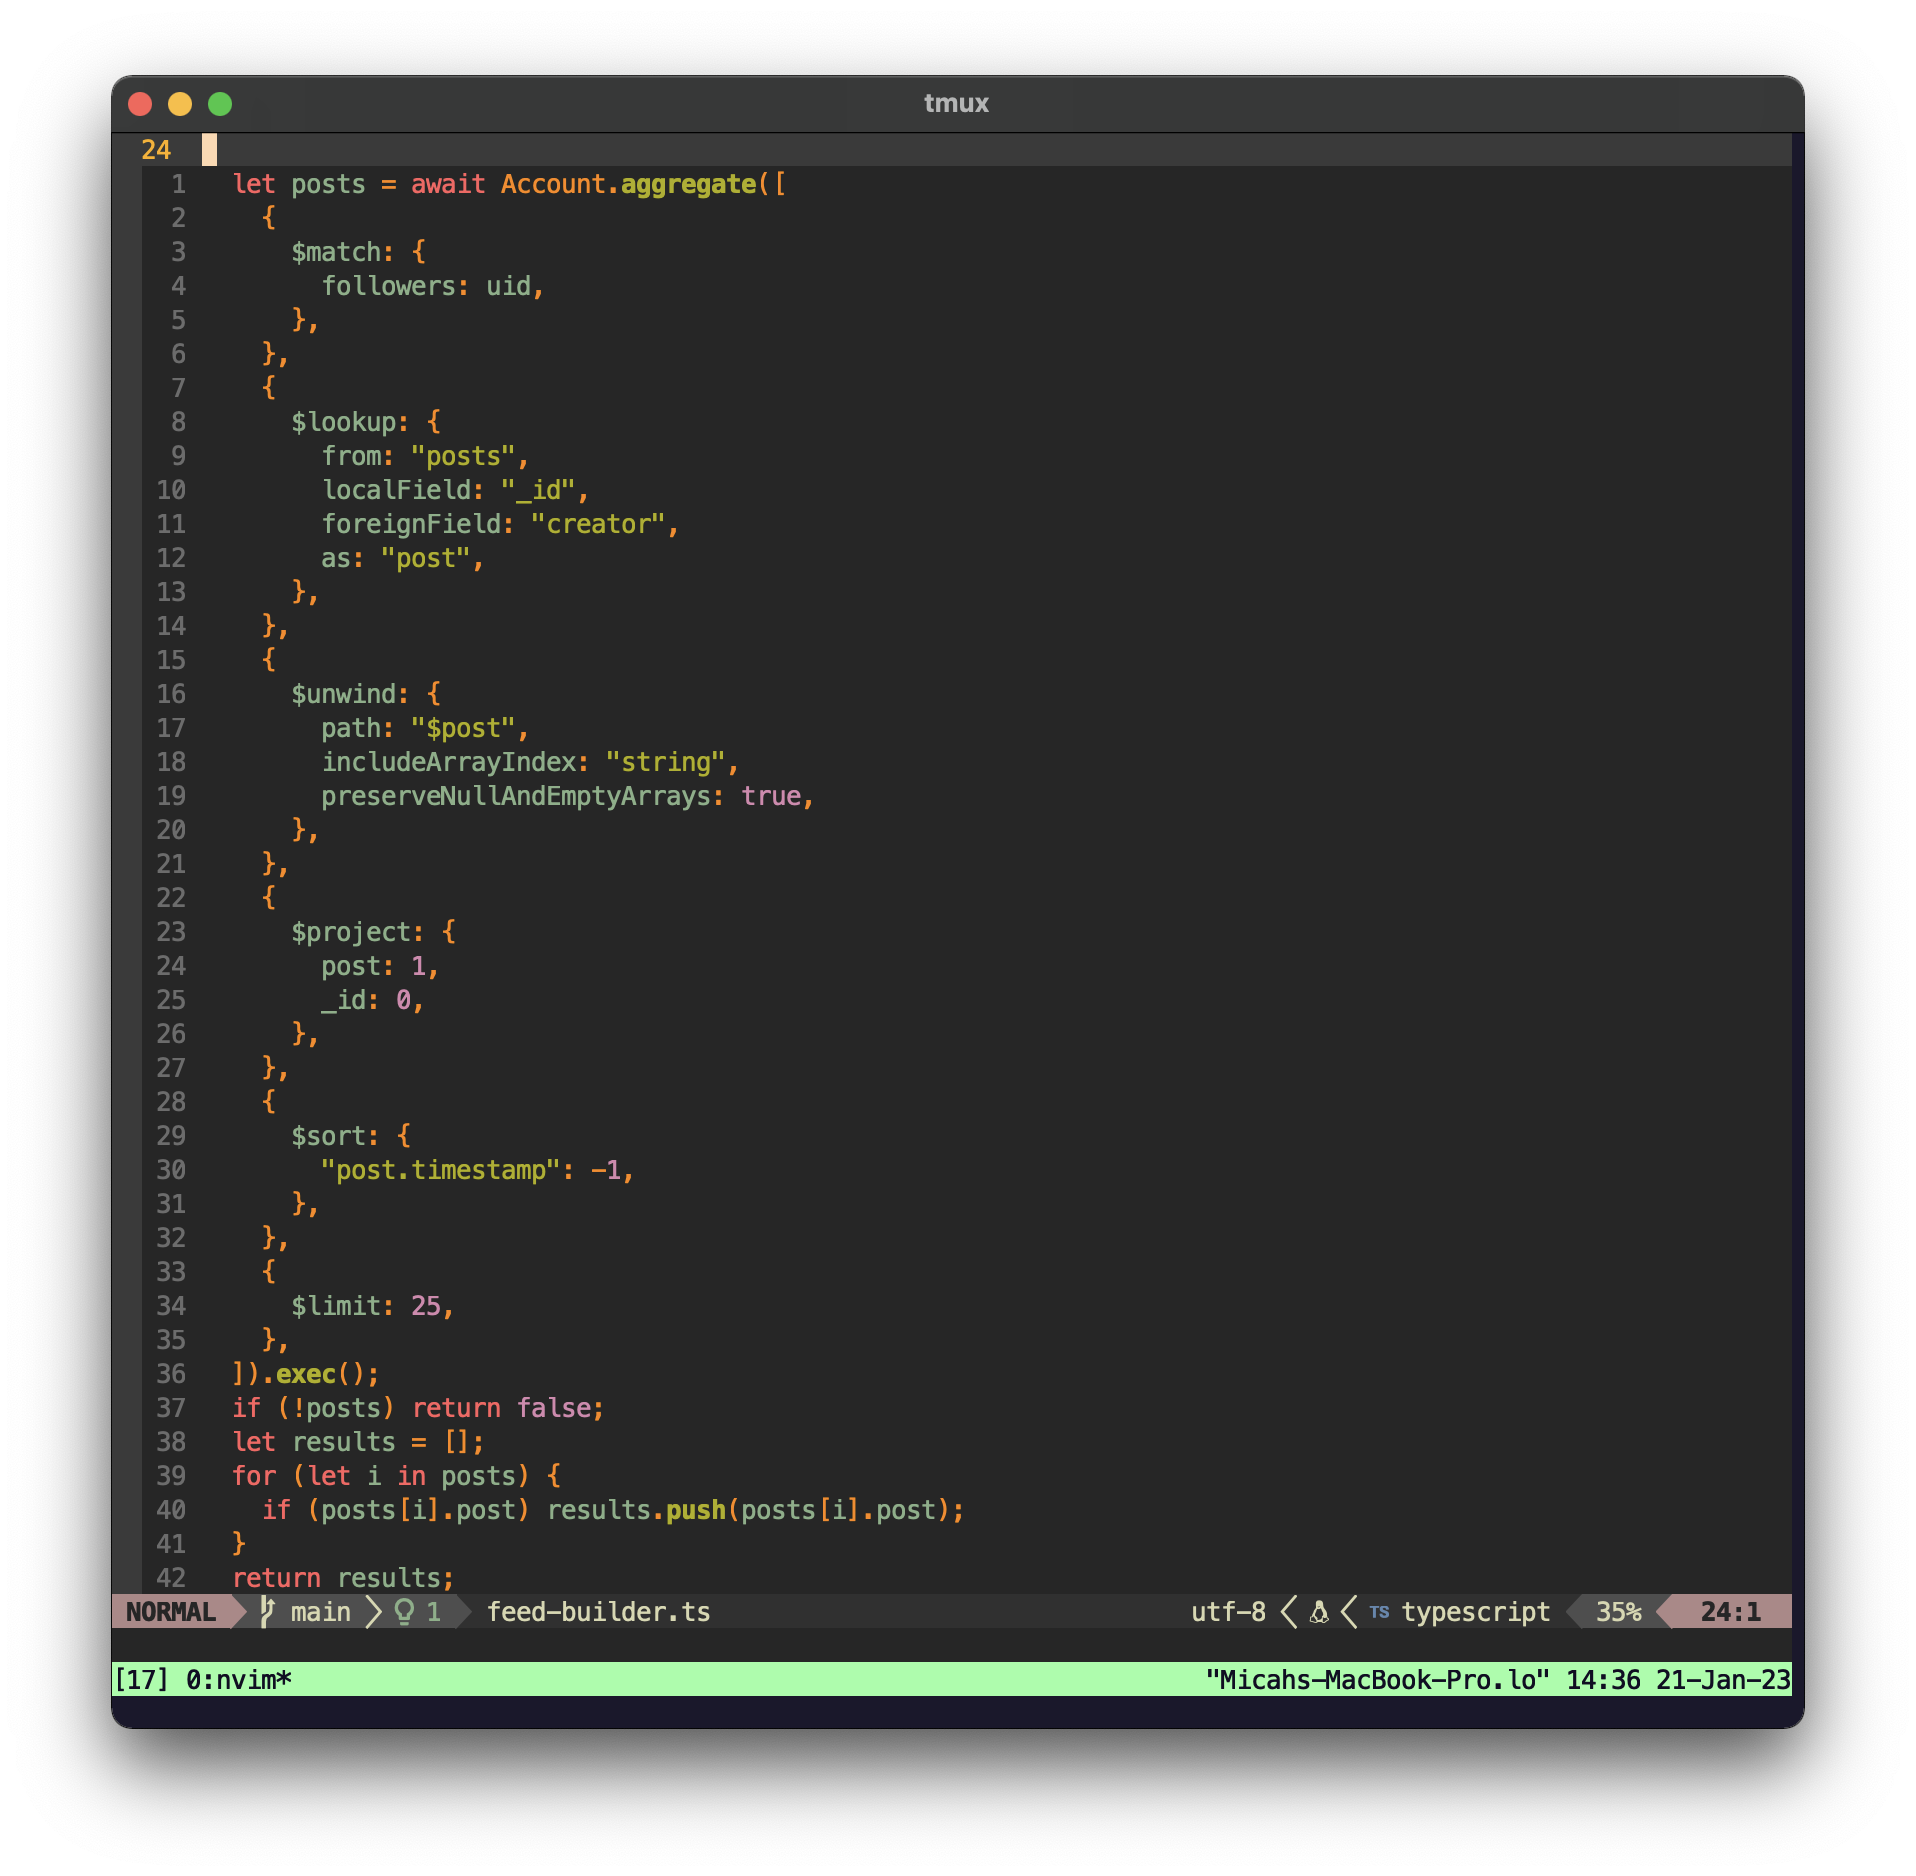Click the true value of preserveNullAndEmptyArrays
This screenshot has width=1916, height=1876.
coord(771,796)
